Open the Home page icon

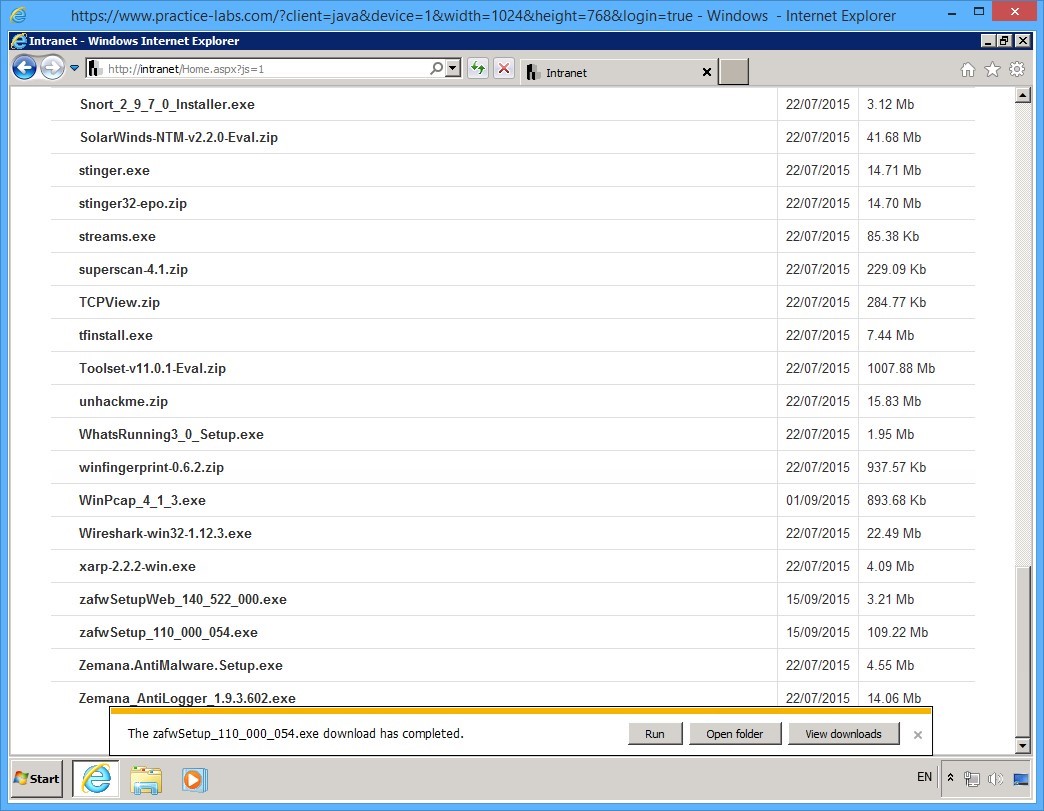pyautogui.click(x=967, y=70)
